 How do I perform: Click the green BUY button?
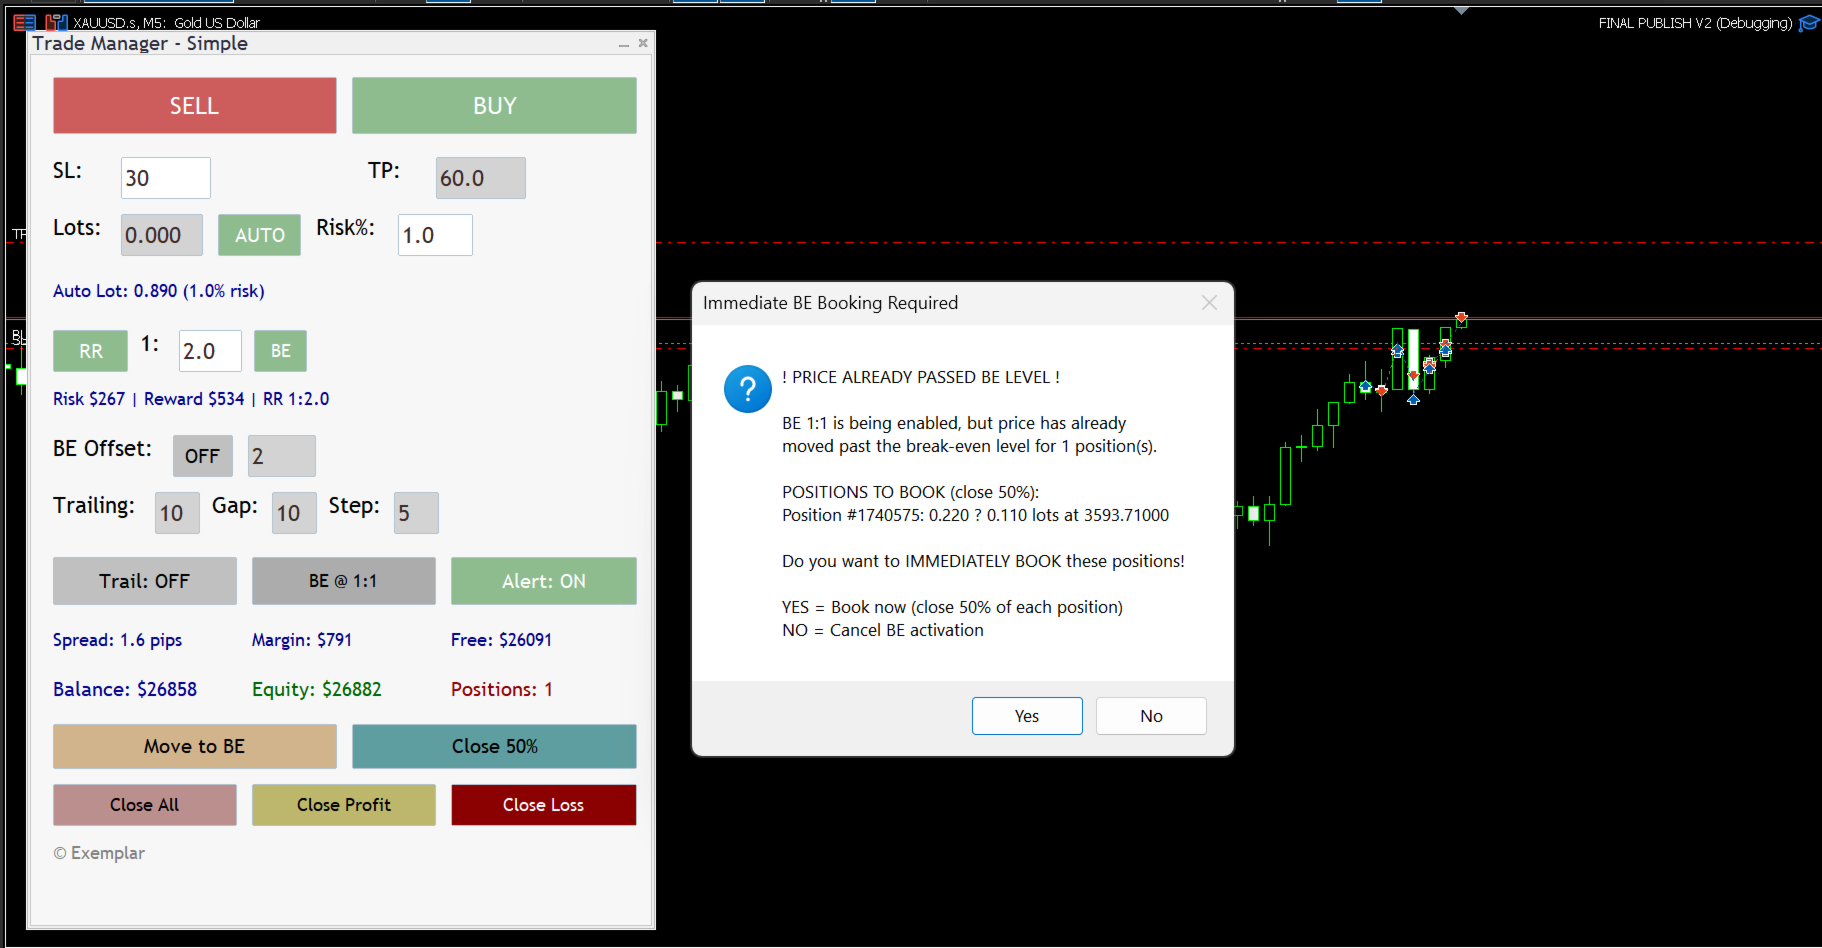[494, 106]
